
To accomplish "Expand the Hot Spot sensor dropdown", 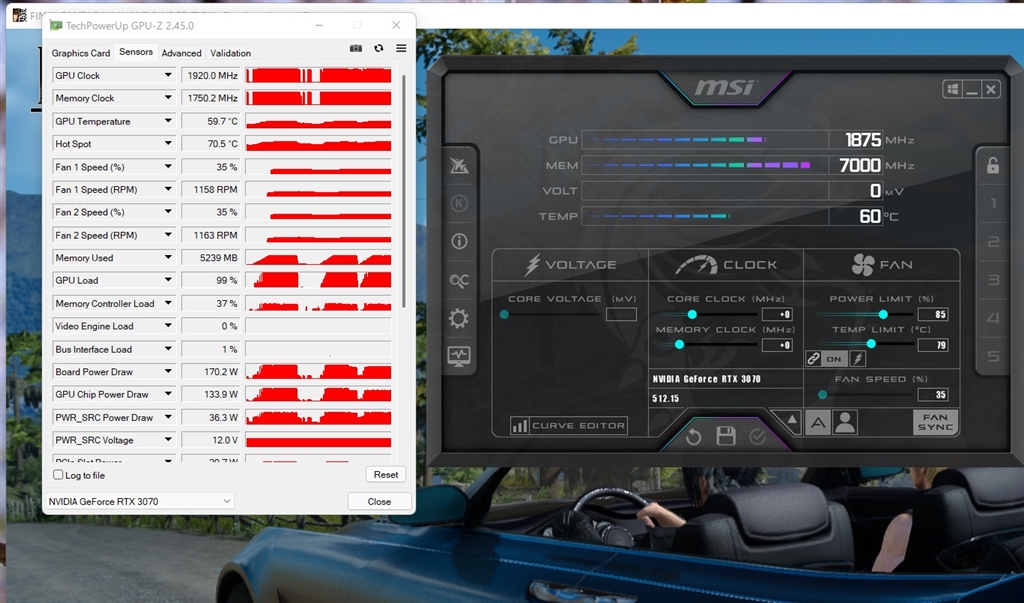I will point(168,144).
